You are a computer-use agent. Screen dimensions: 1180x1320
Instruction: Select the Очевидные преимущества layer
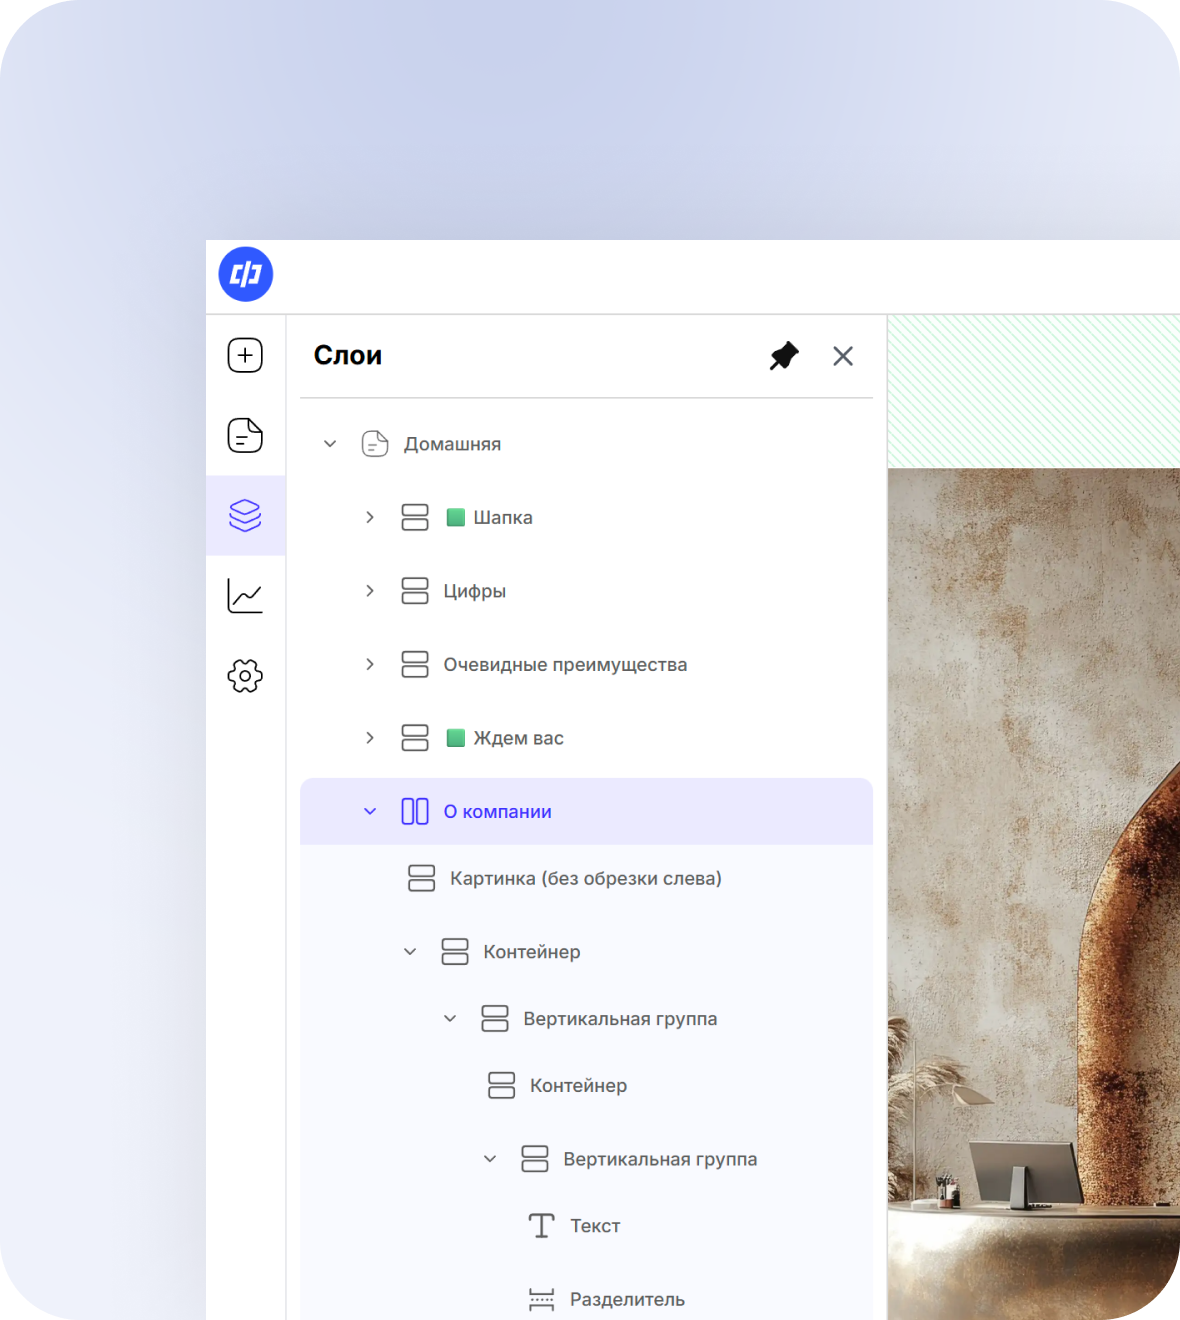(x=565, y=665)
